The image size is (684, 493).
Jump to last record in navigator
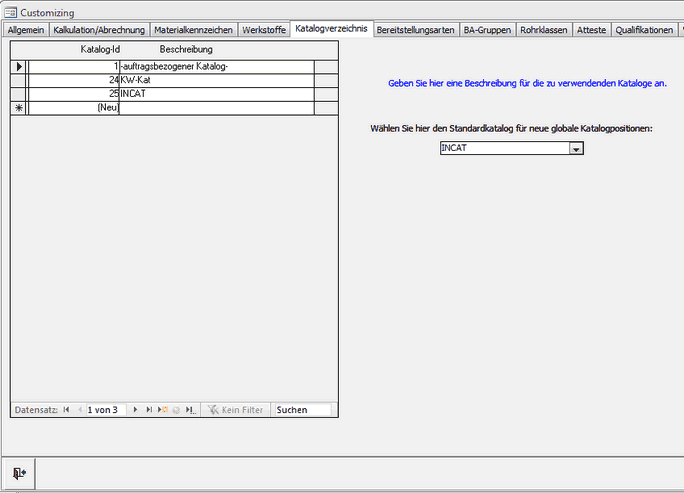(149, 410)
